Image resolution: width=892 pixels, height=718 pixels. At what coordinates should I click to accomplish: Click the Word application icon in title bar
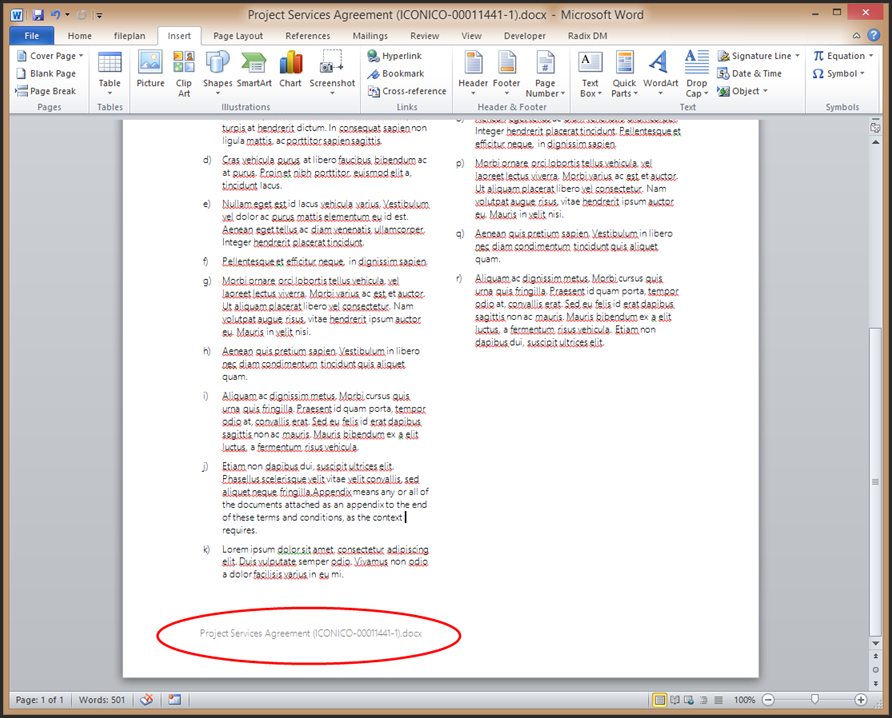click(x=16, y=15)
